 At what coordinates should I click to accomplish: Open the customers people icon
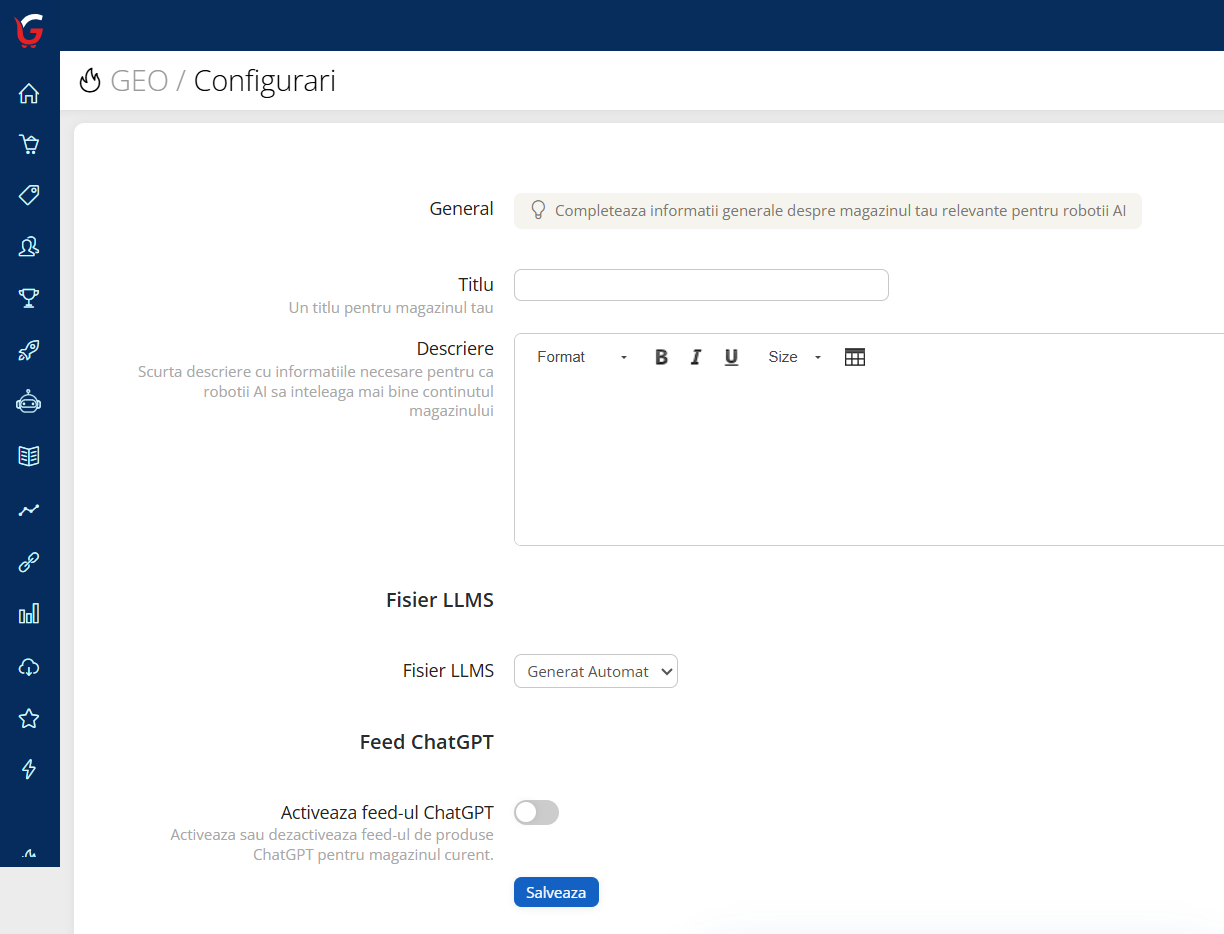(x=29, y=246)
